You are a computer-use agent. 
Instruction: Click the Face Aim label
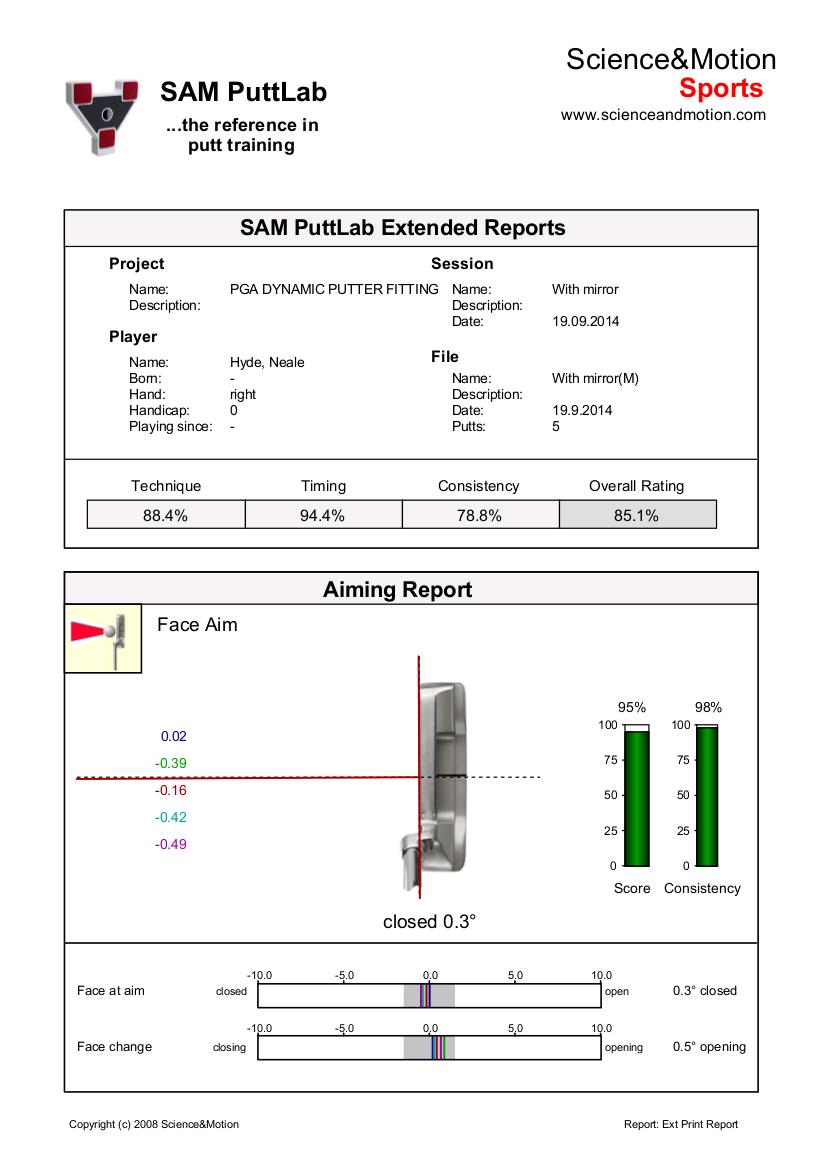click(x=197, y=625)
